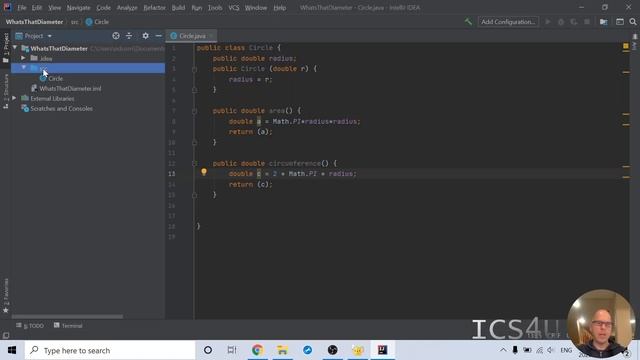Open the Refactor menu
The height and width of the screenshot is (360, 640).
click(x=154, y=8)
